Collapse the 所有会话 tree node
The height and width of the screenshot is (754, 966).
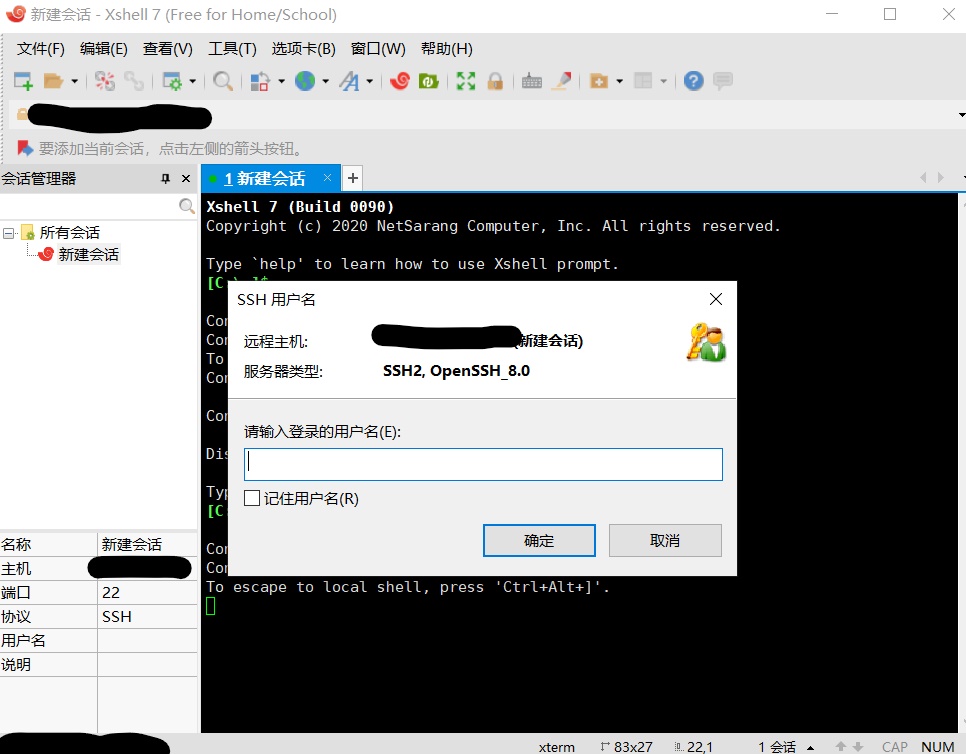[9, 233]
